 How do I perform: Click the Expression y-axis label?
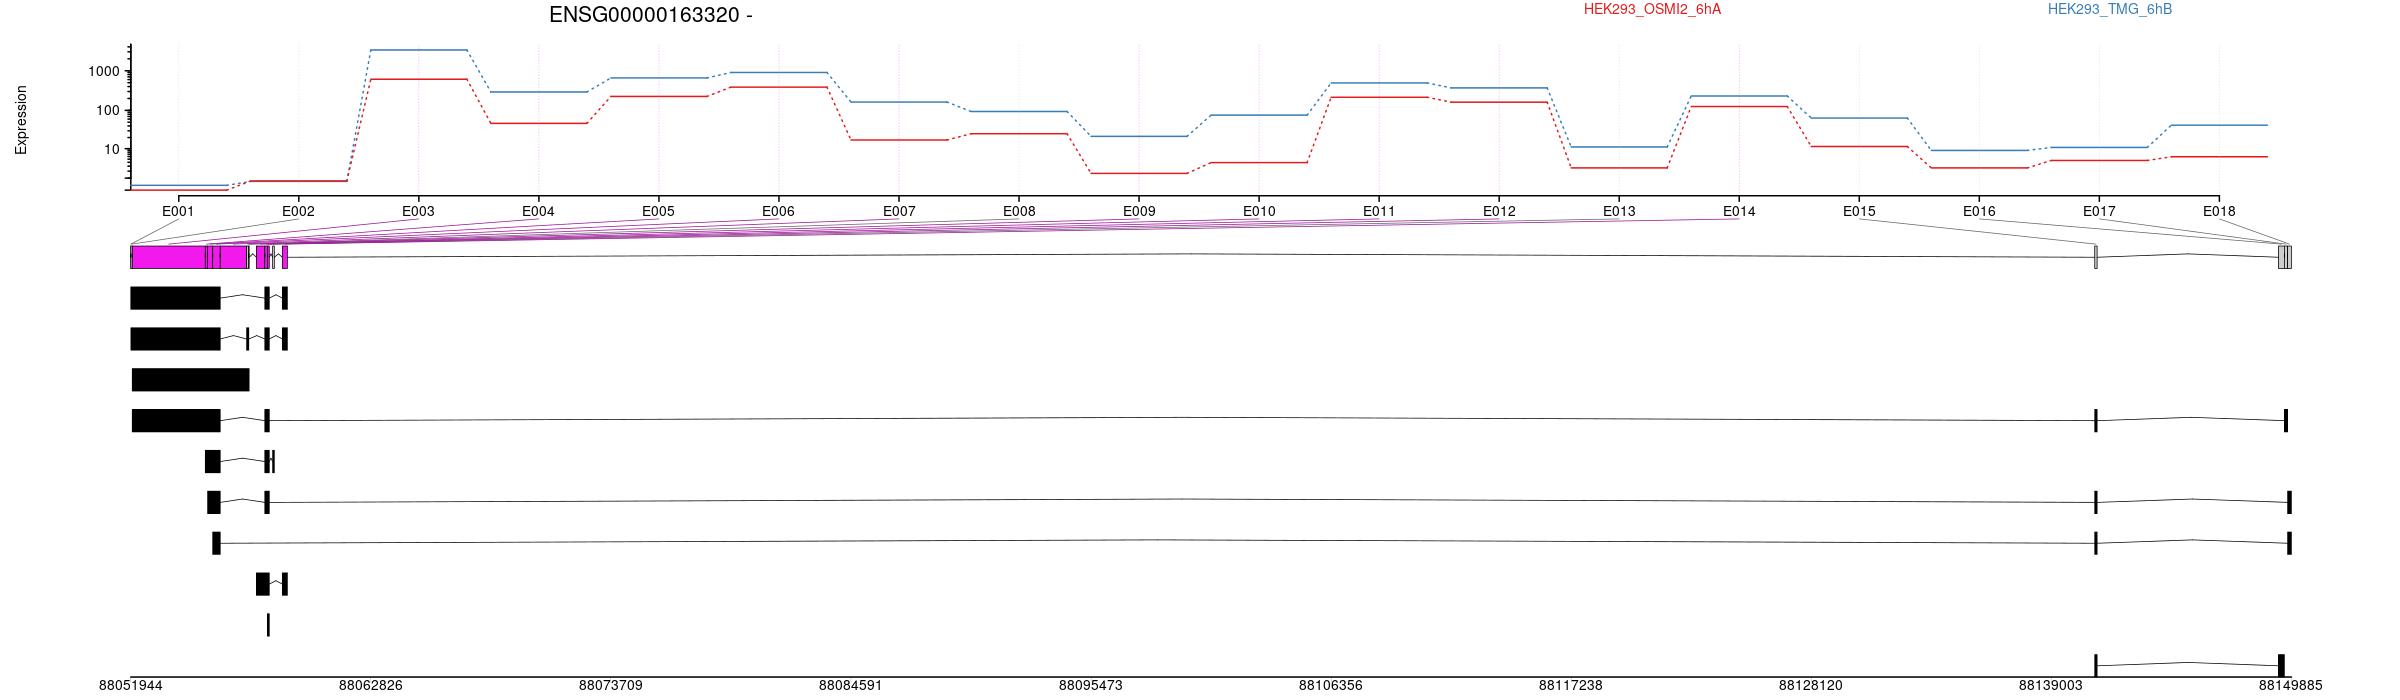[x=21, y=120]
